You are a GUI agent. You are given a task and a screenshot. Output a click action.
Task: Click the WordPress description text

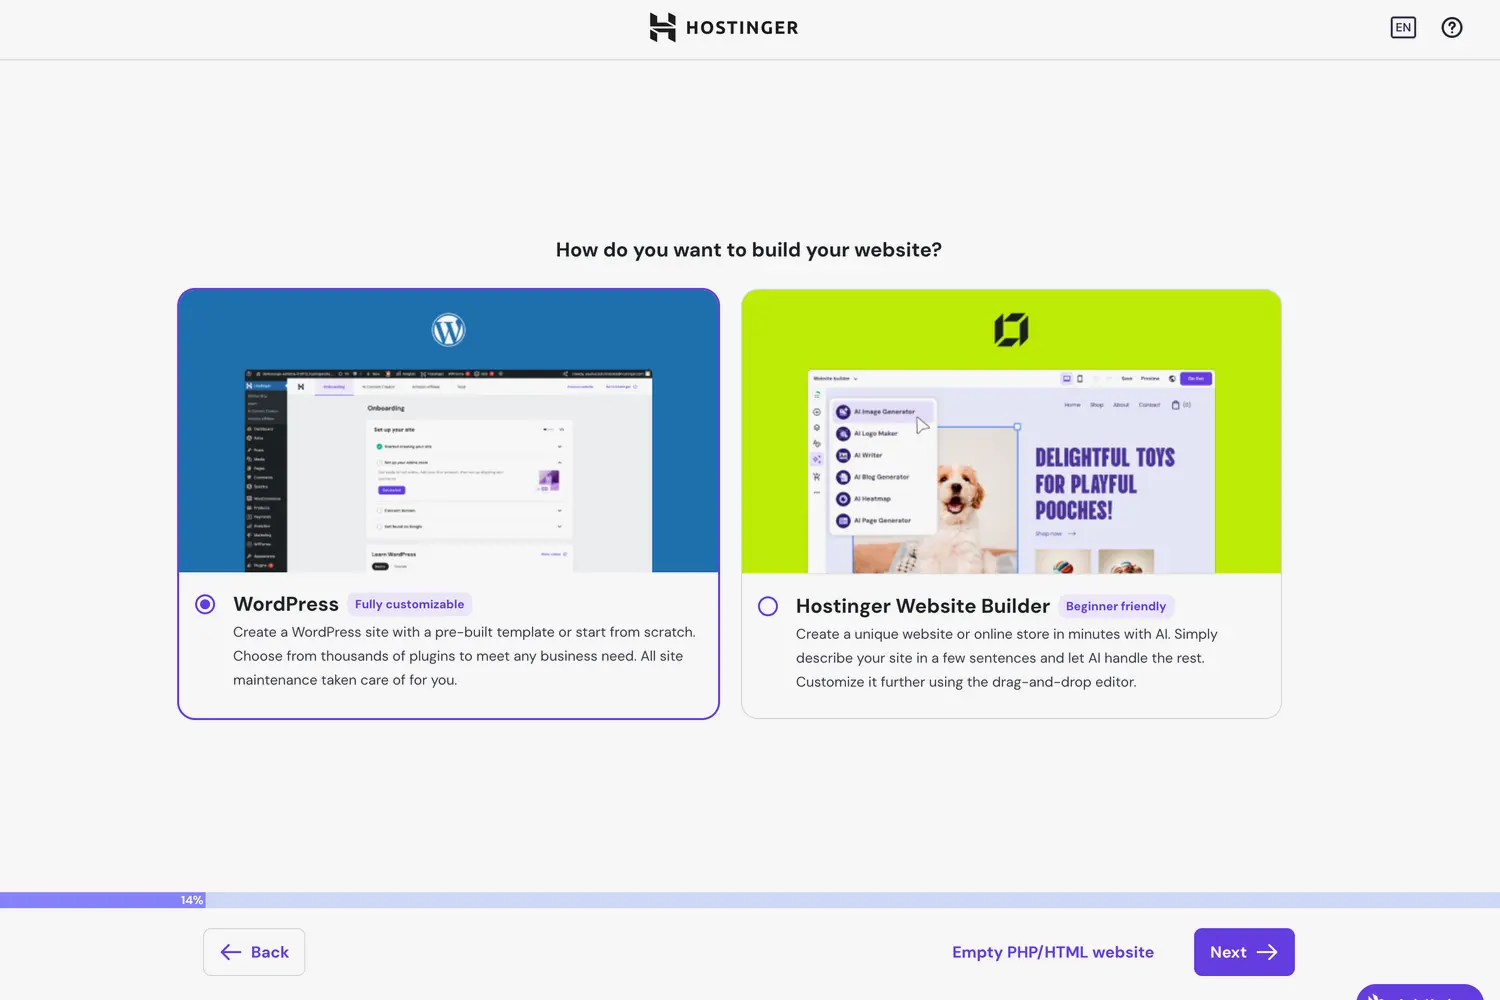click(464, 656)
